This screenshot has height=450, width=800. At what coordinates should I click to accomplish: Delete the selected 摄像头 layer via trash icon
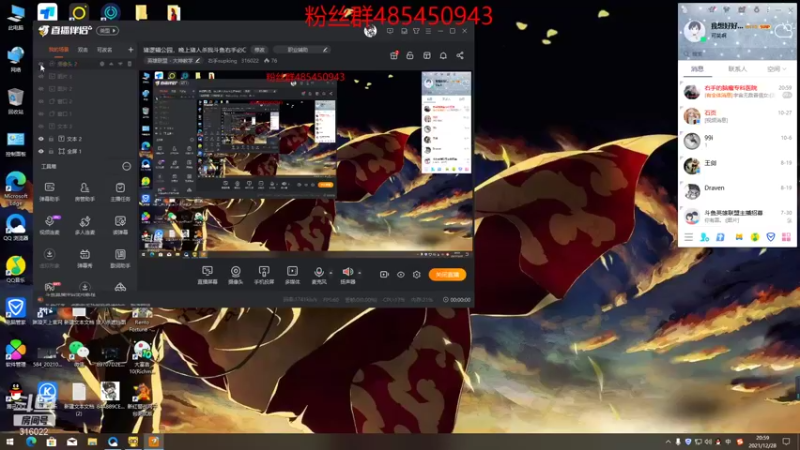coord(130,64)
